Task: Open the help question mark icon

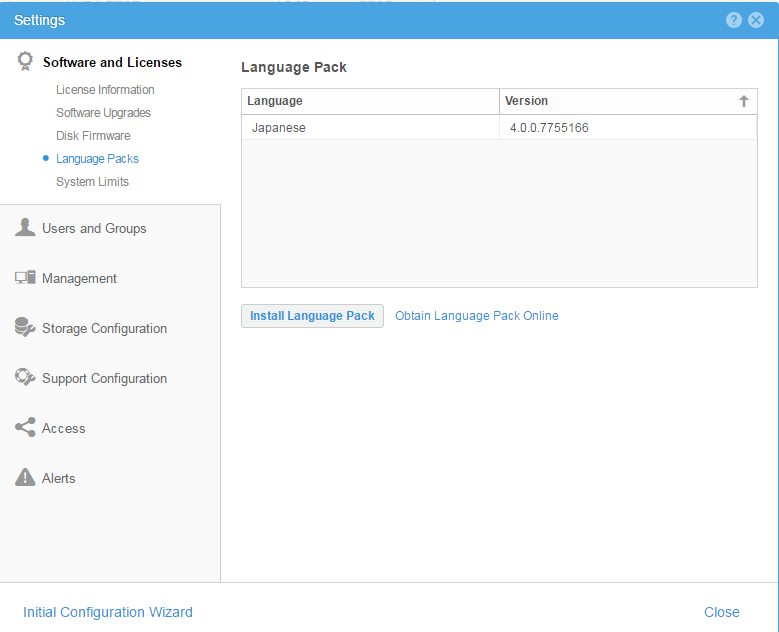Action: tap(733, 20)
